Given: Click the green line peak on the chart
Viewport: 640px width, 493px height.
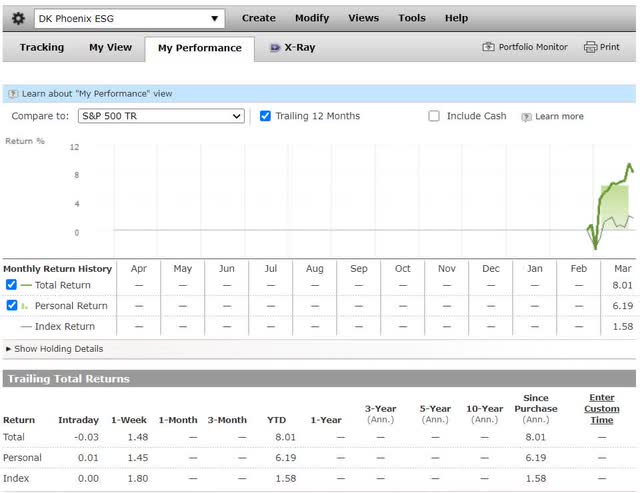Looking at the screenshot, I should click(x=629, y=164).
